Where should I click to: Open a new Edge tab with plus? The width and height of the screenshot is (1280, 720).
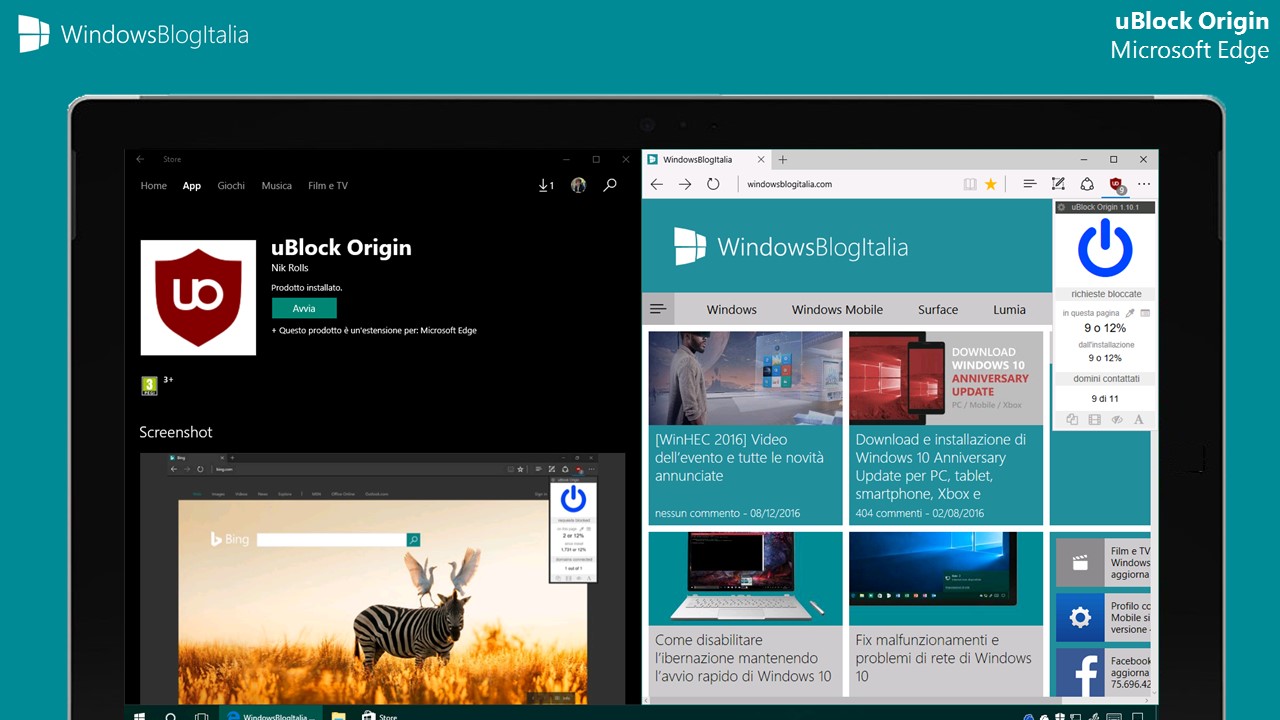tap(783, 159)
